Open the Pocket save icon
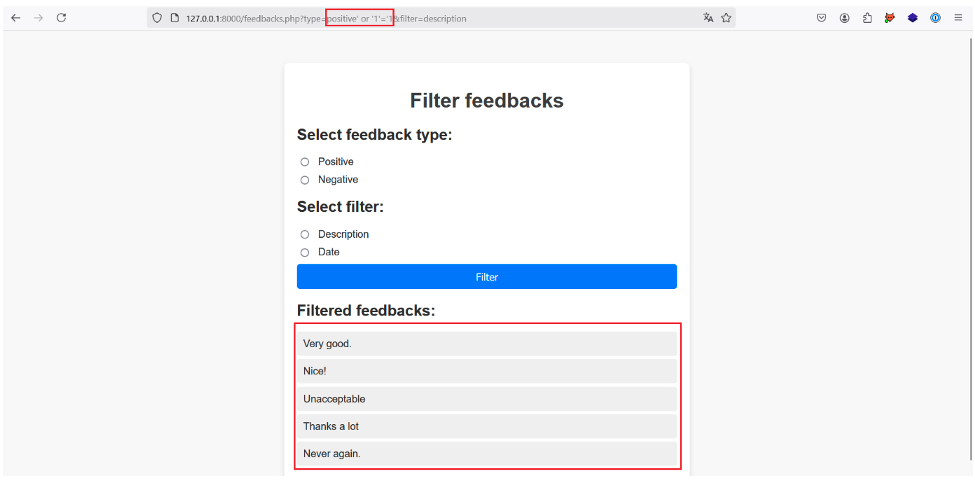Image resolution: width=975 pixels, height=484 pixels. click(821, 18)
